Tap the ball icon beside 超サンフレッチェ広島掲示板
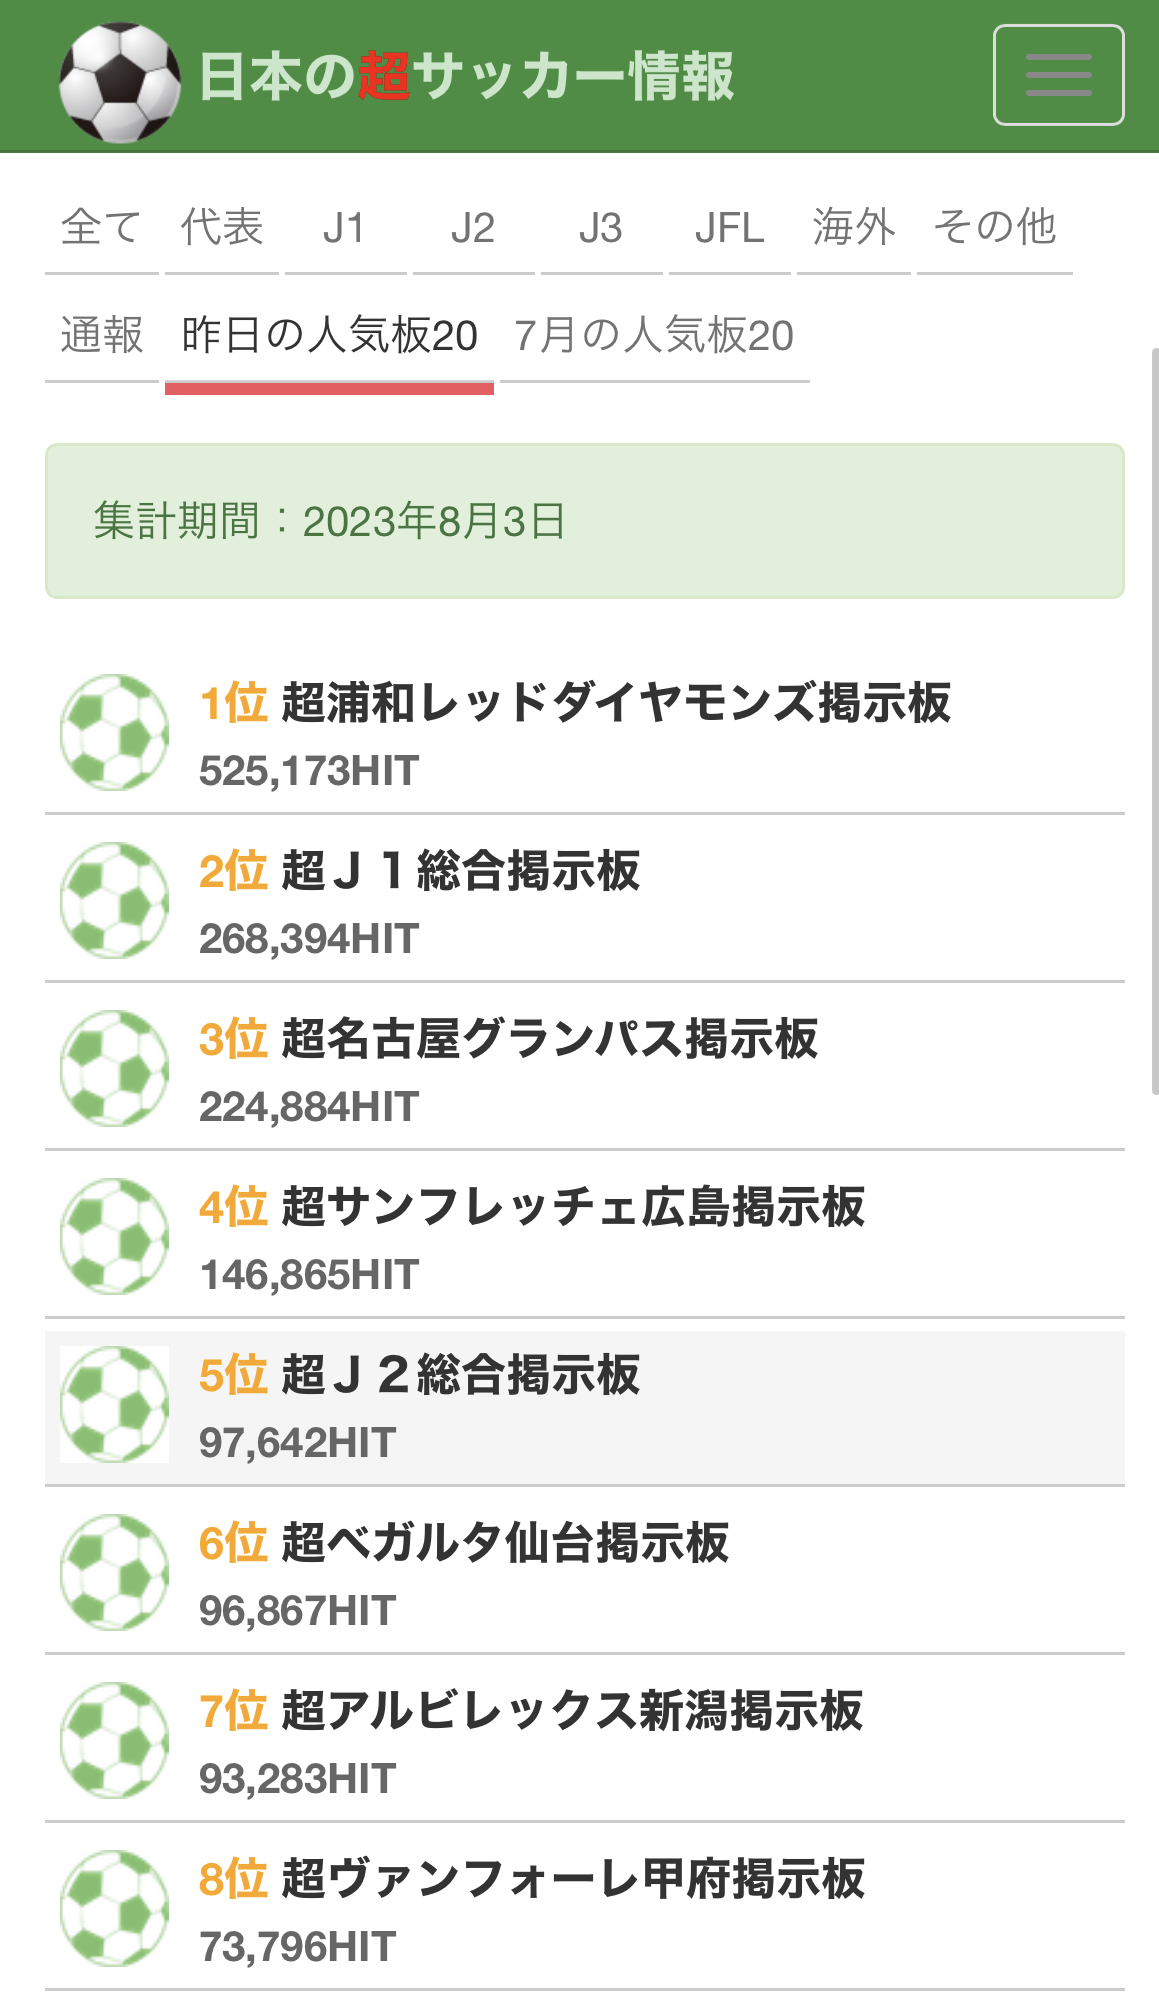Image resolution: width=1159 pixels, height=1996 pixels. point(114,1236)
